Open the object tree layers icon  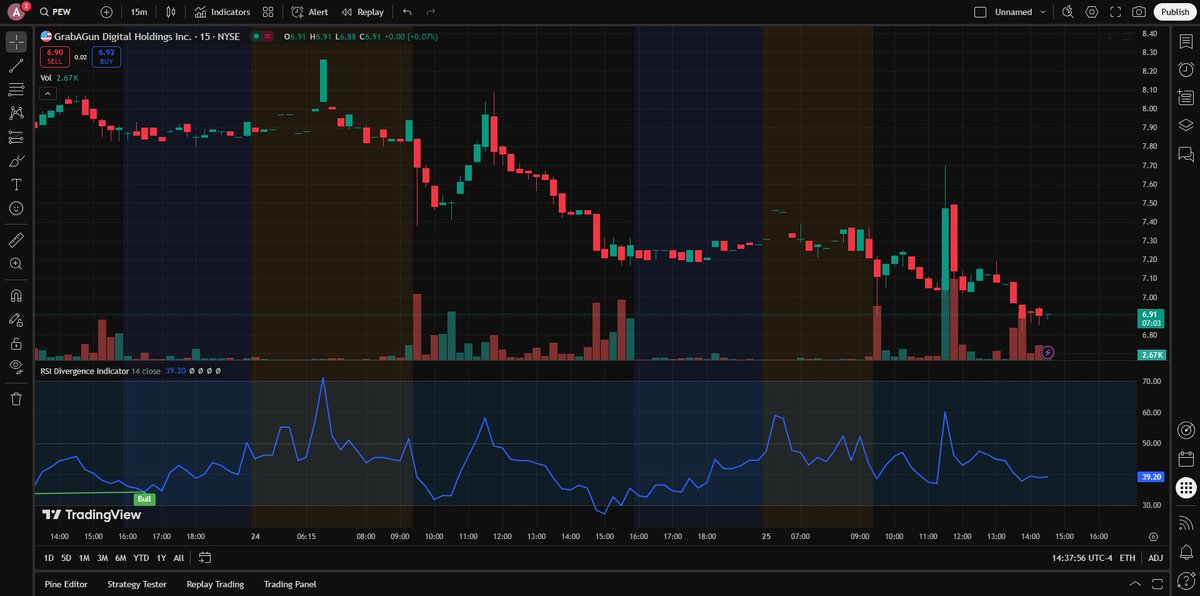(1185, 125)
